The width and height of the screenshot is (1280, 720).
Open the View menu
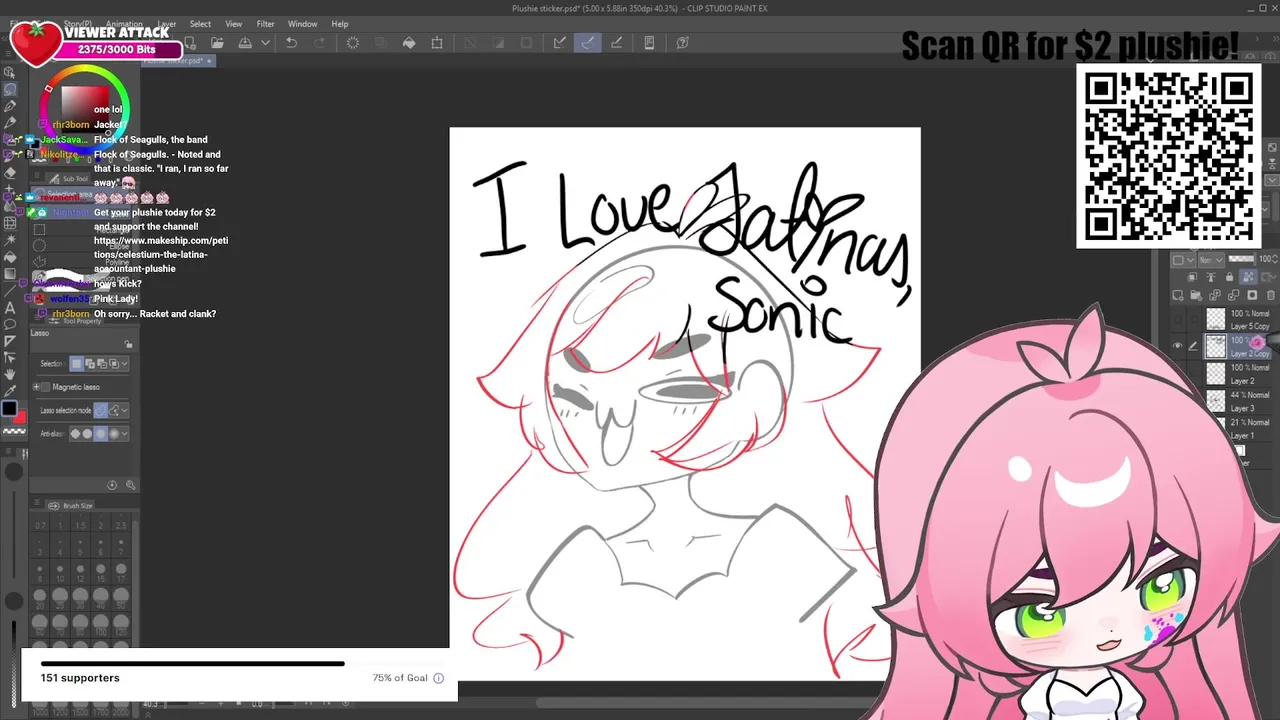coord(233,24)
